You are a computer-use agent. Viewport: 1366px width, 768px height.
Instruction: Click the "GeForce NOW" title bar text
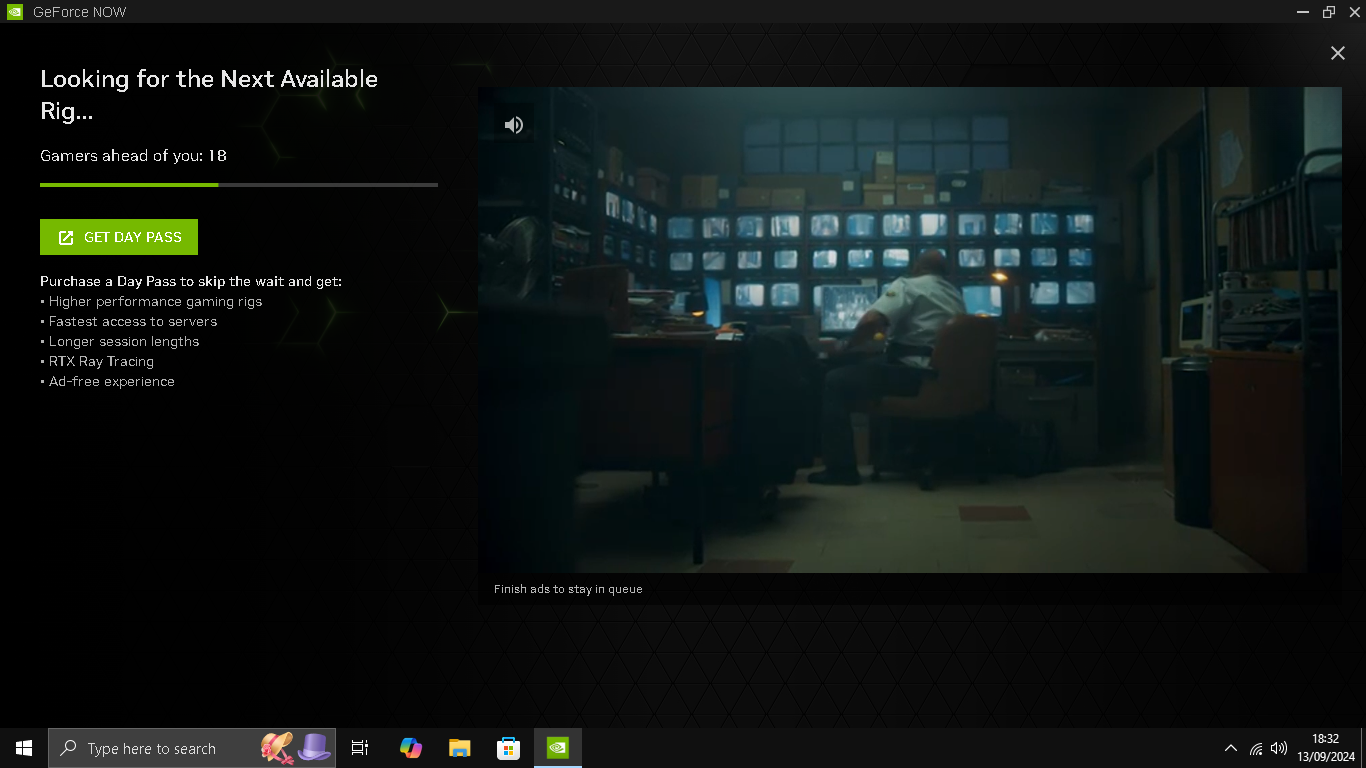[x=80, y=12]
